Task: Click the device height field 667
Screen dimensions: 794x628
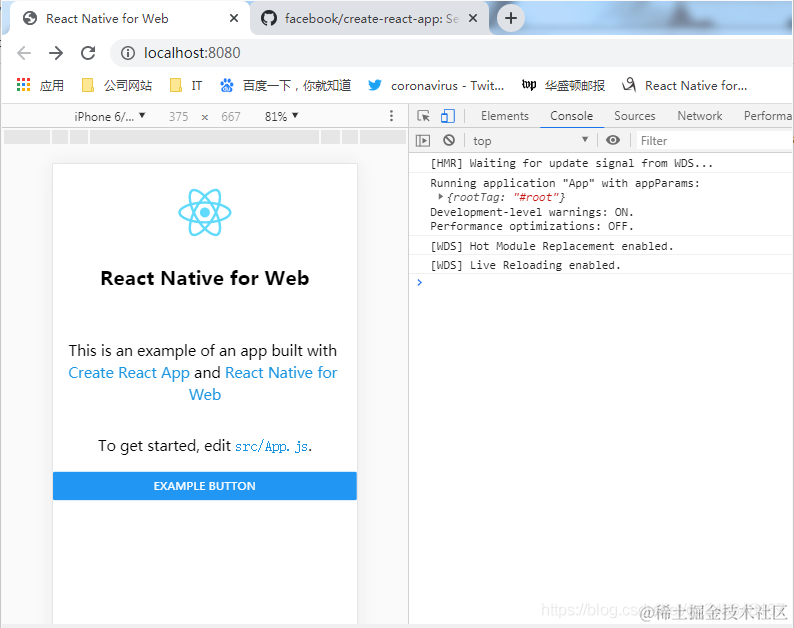Action: click(231, 116)
